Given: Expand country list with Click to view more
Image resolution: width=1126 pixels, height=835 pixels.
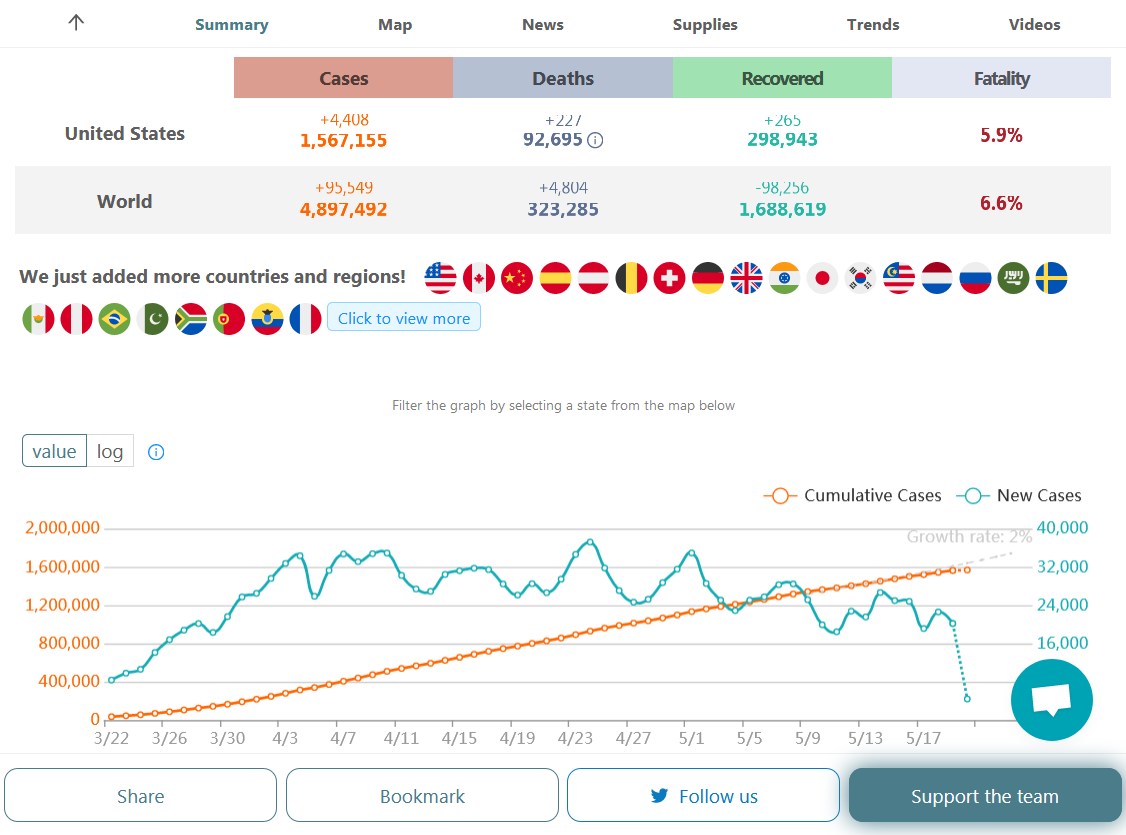Looking at the screenshot, I should [404, 318].
